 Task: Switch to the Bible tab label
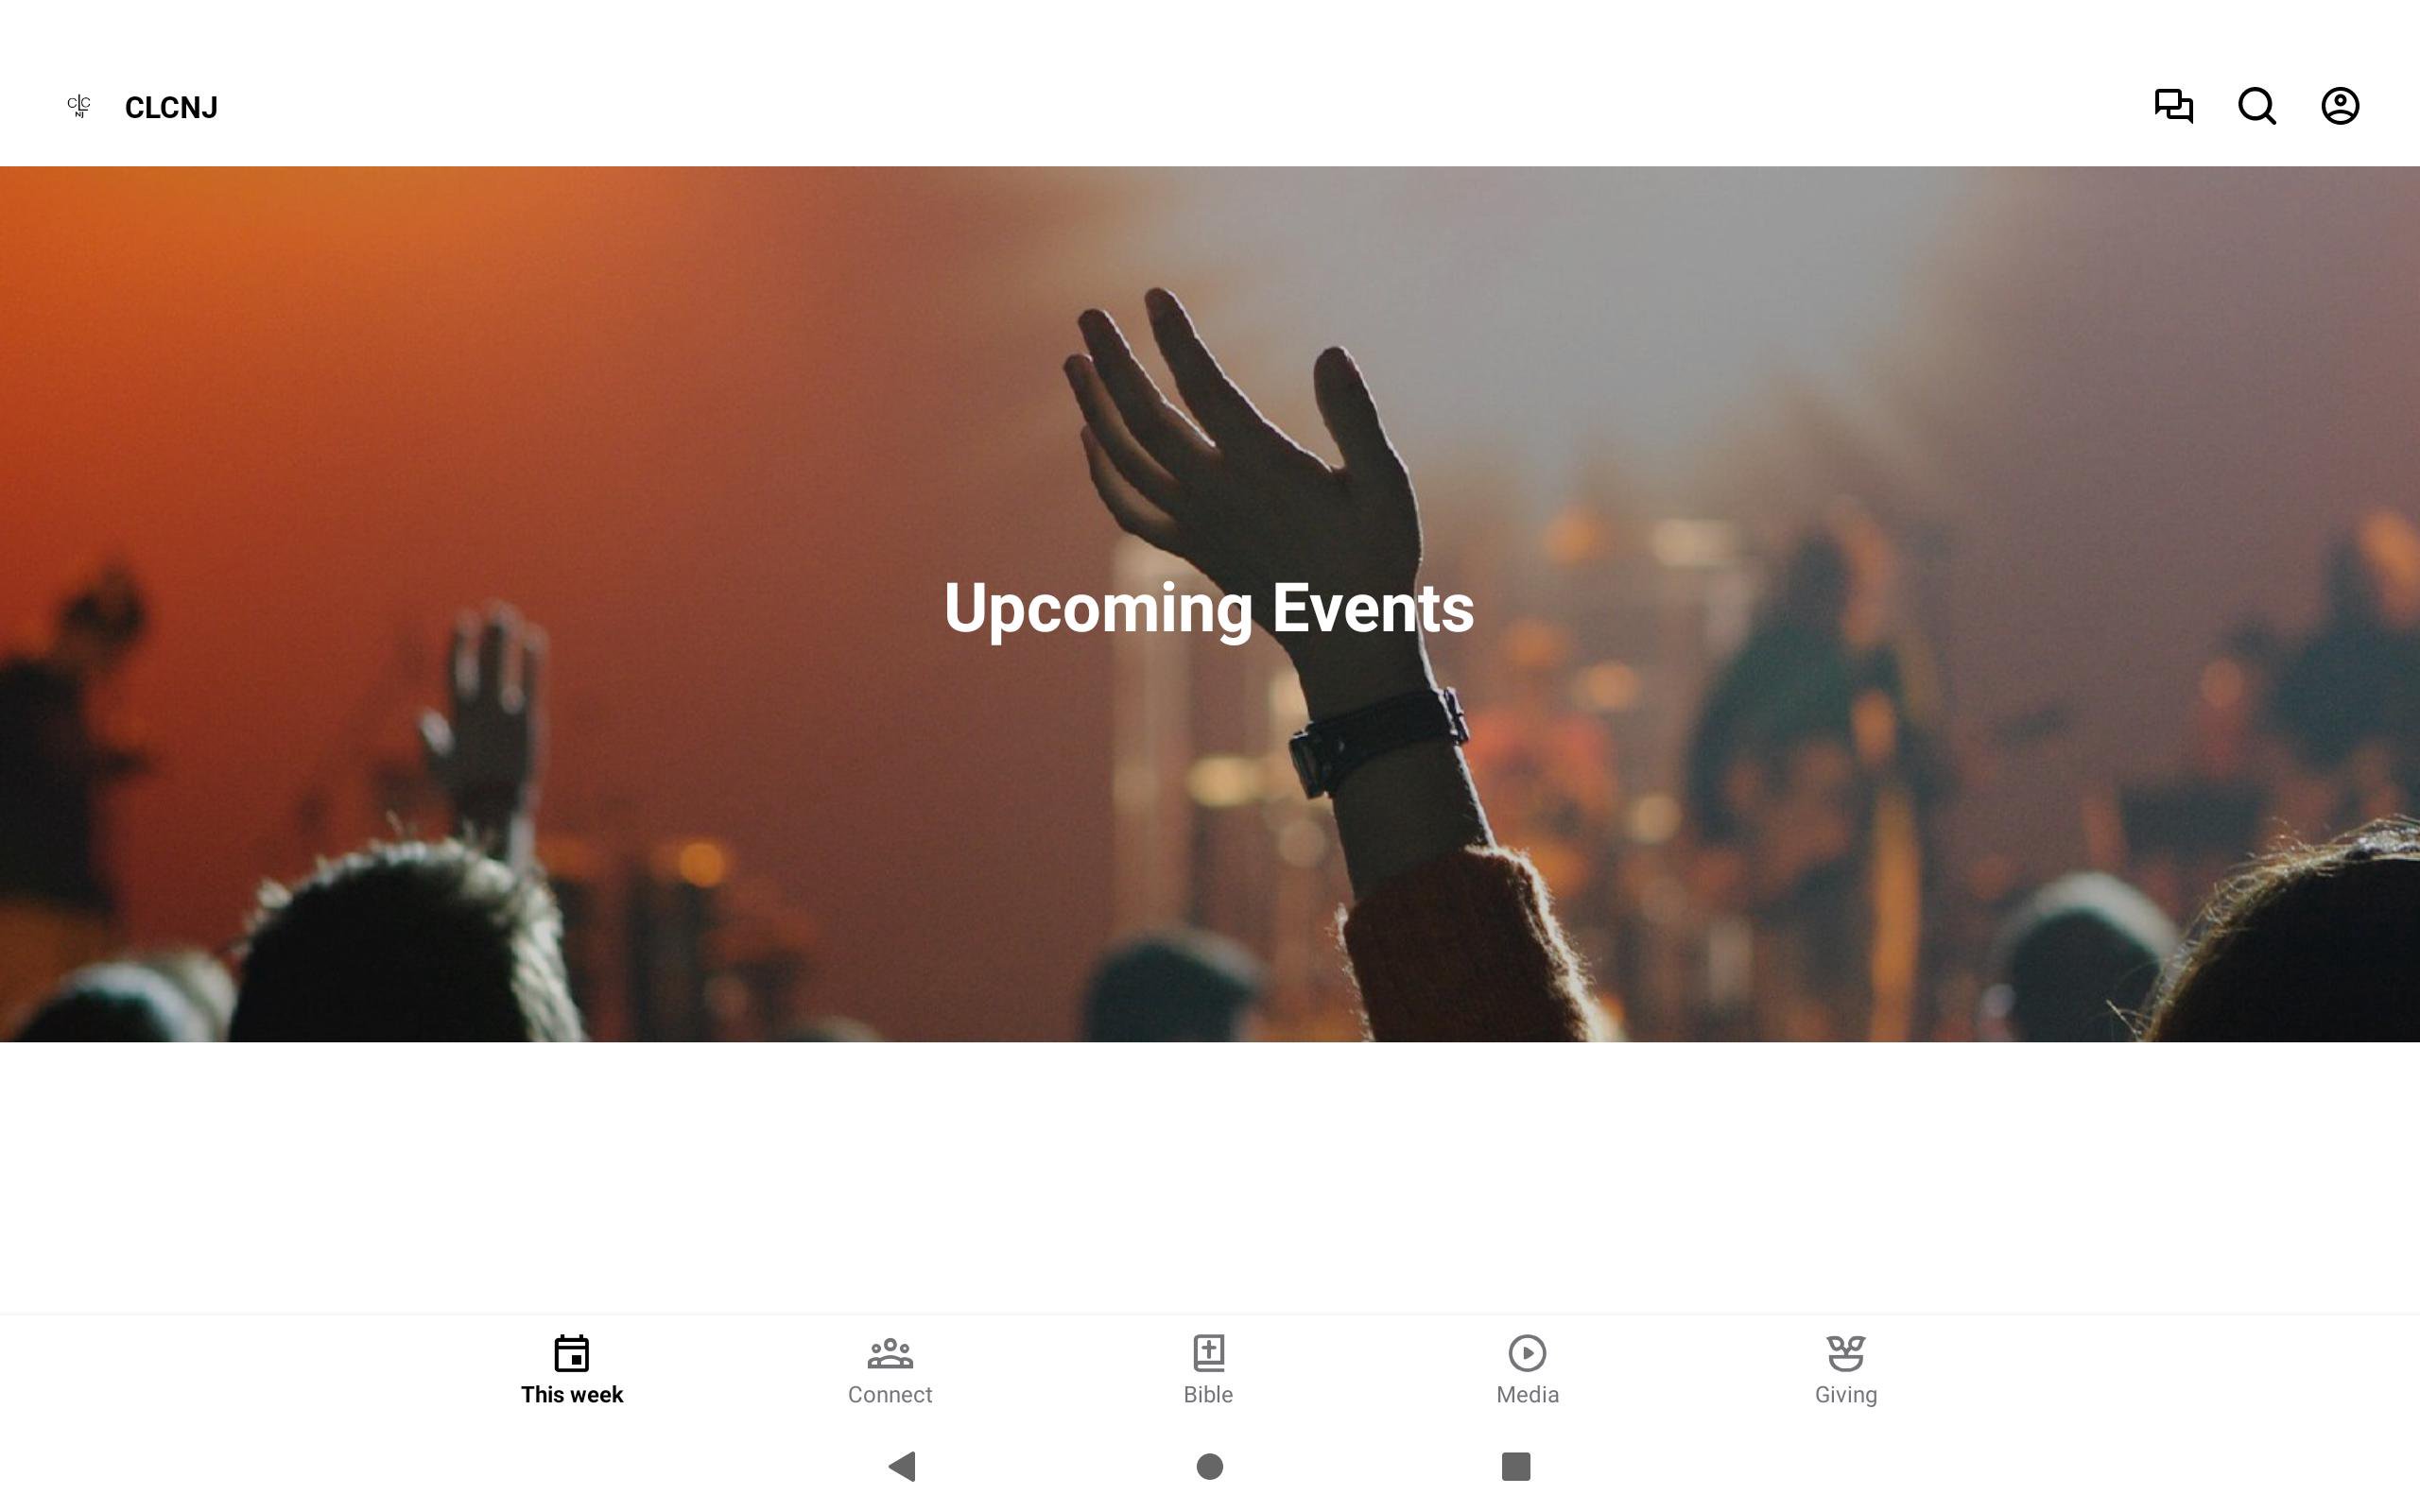[1208, 1394]
